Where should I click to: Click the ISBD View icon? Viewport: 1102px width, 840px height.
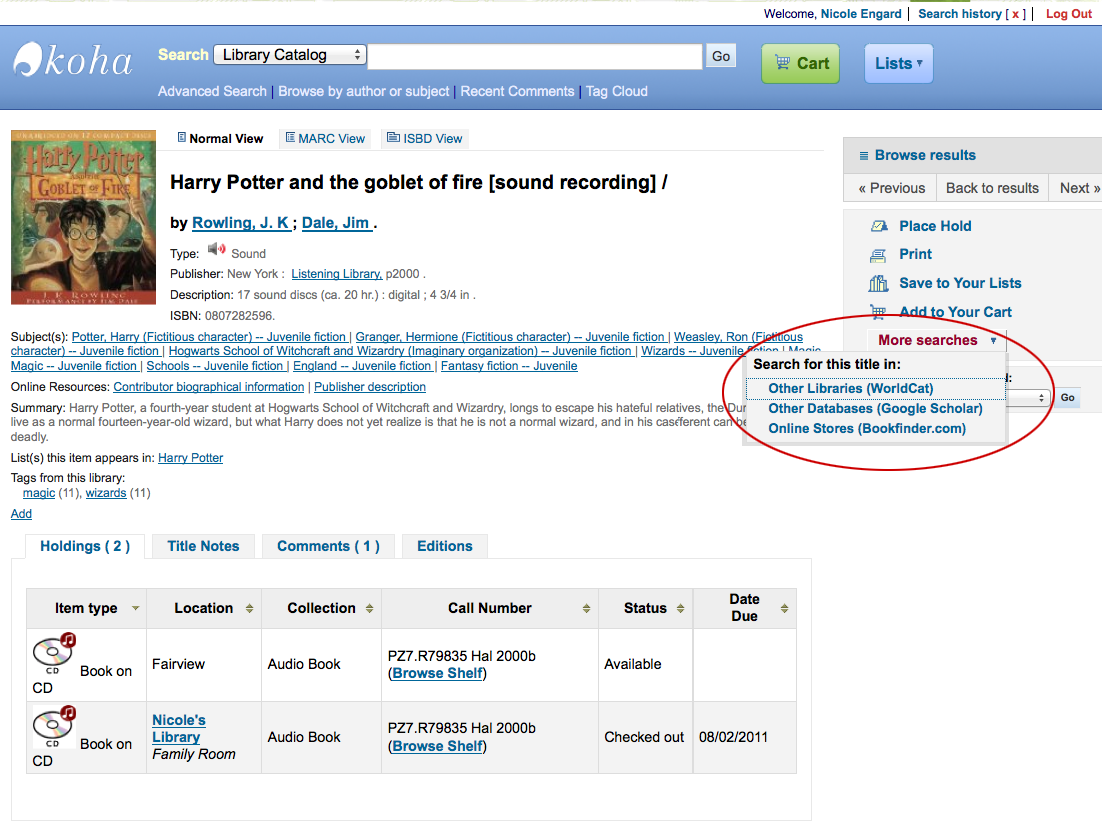pyautogui.click(x=394, y=138)
